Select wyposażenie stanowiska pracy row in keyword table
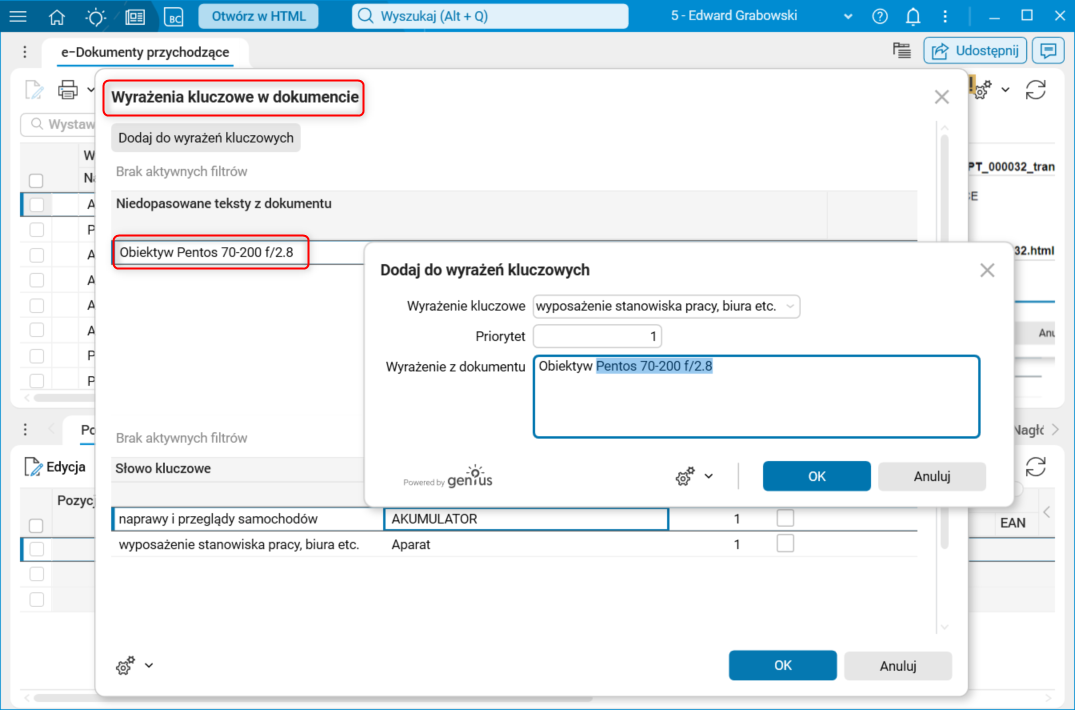Image resolution: width=1075 pixels, height=710 pixels. 514,545
